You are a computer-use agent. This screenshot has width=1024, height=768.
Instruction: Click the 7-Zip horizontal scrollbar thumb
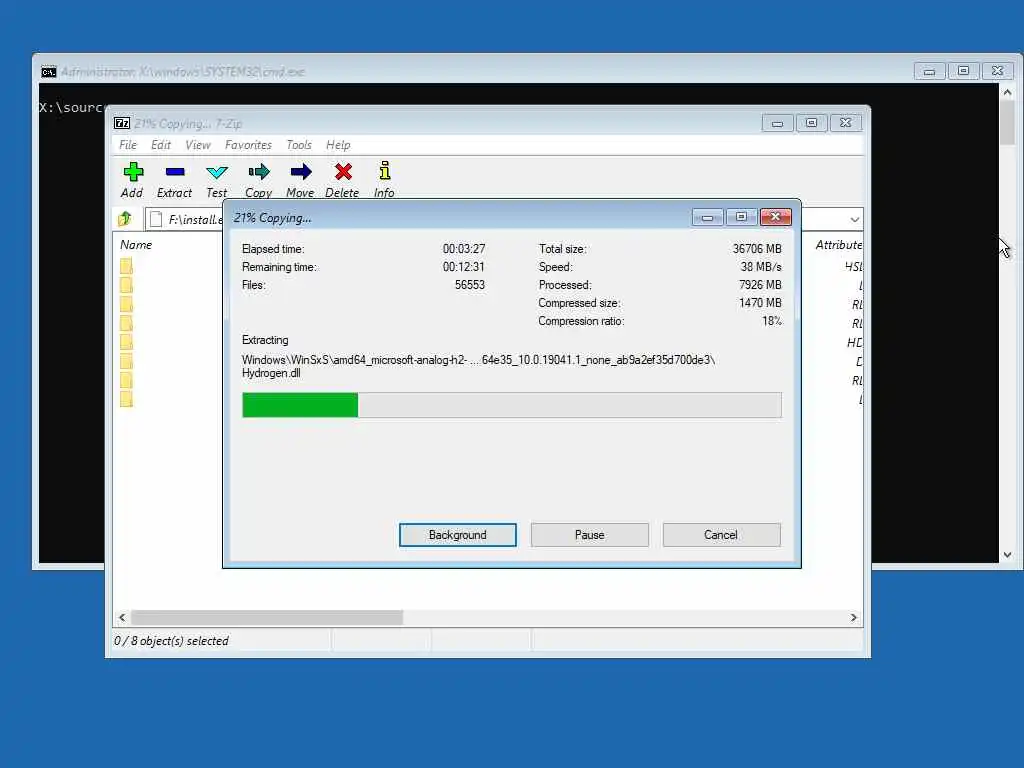tap(267, 617)
